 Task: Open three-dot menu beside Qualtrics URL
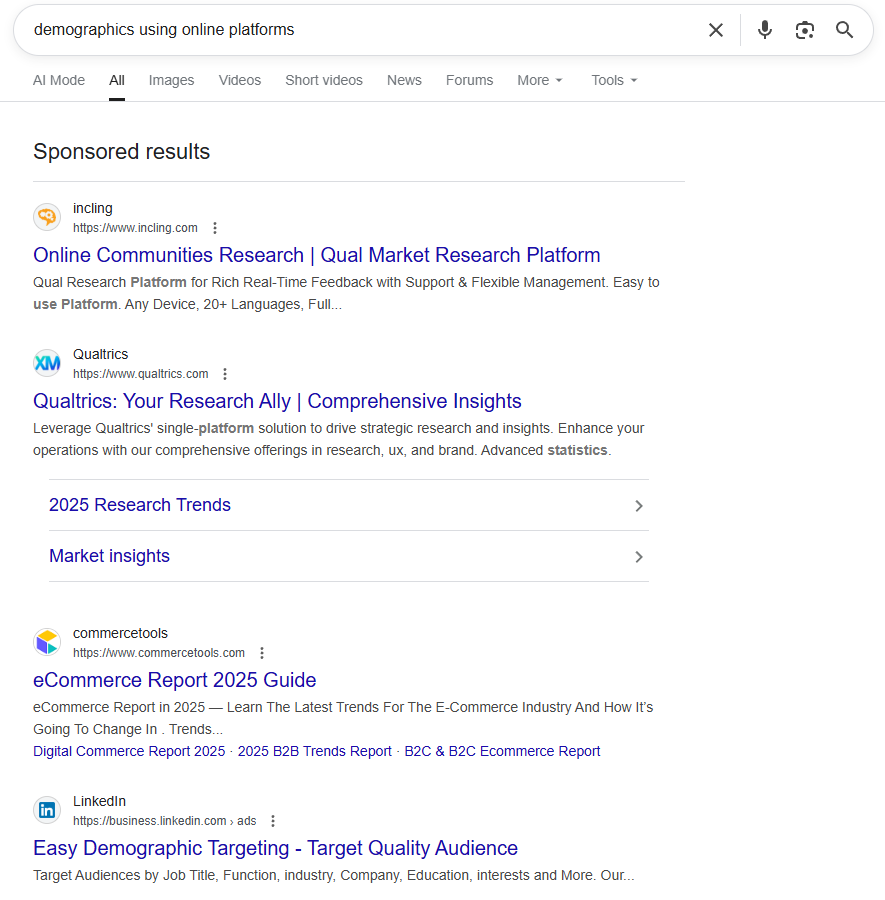point(225,374)
